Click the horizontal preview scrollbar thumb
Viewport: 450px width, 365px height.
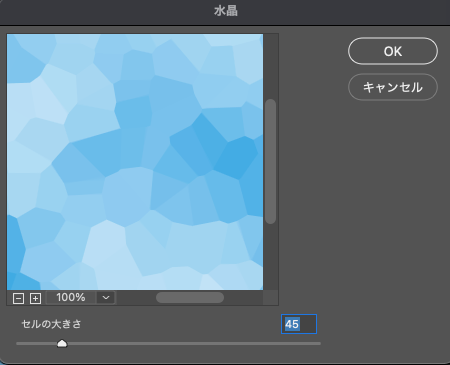pos(190,298)
